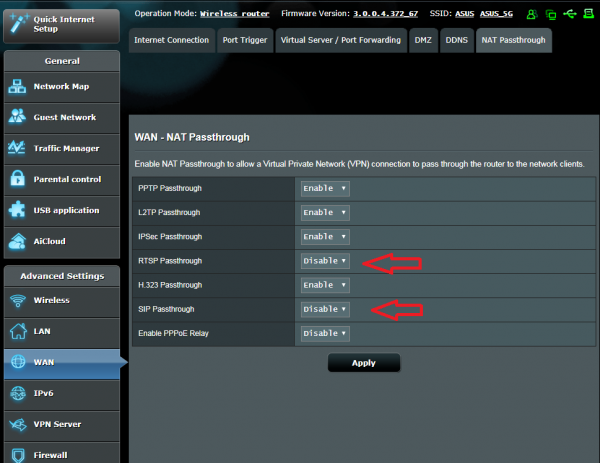The image size is (600, 463).
Task: Click the Apply button
Action: 363,363
